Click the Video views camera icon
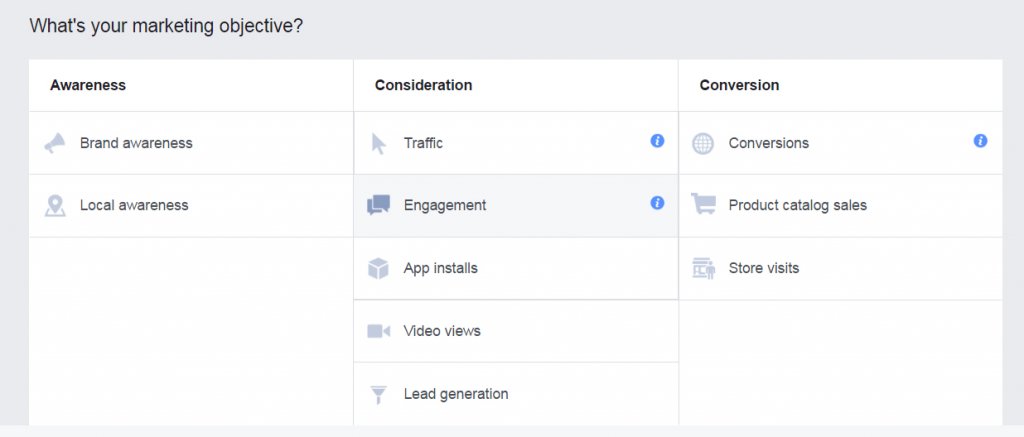The height and width of the screenshot is (437, 1024). point(378,331)
